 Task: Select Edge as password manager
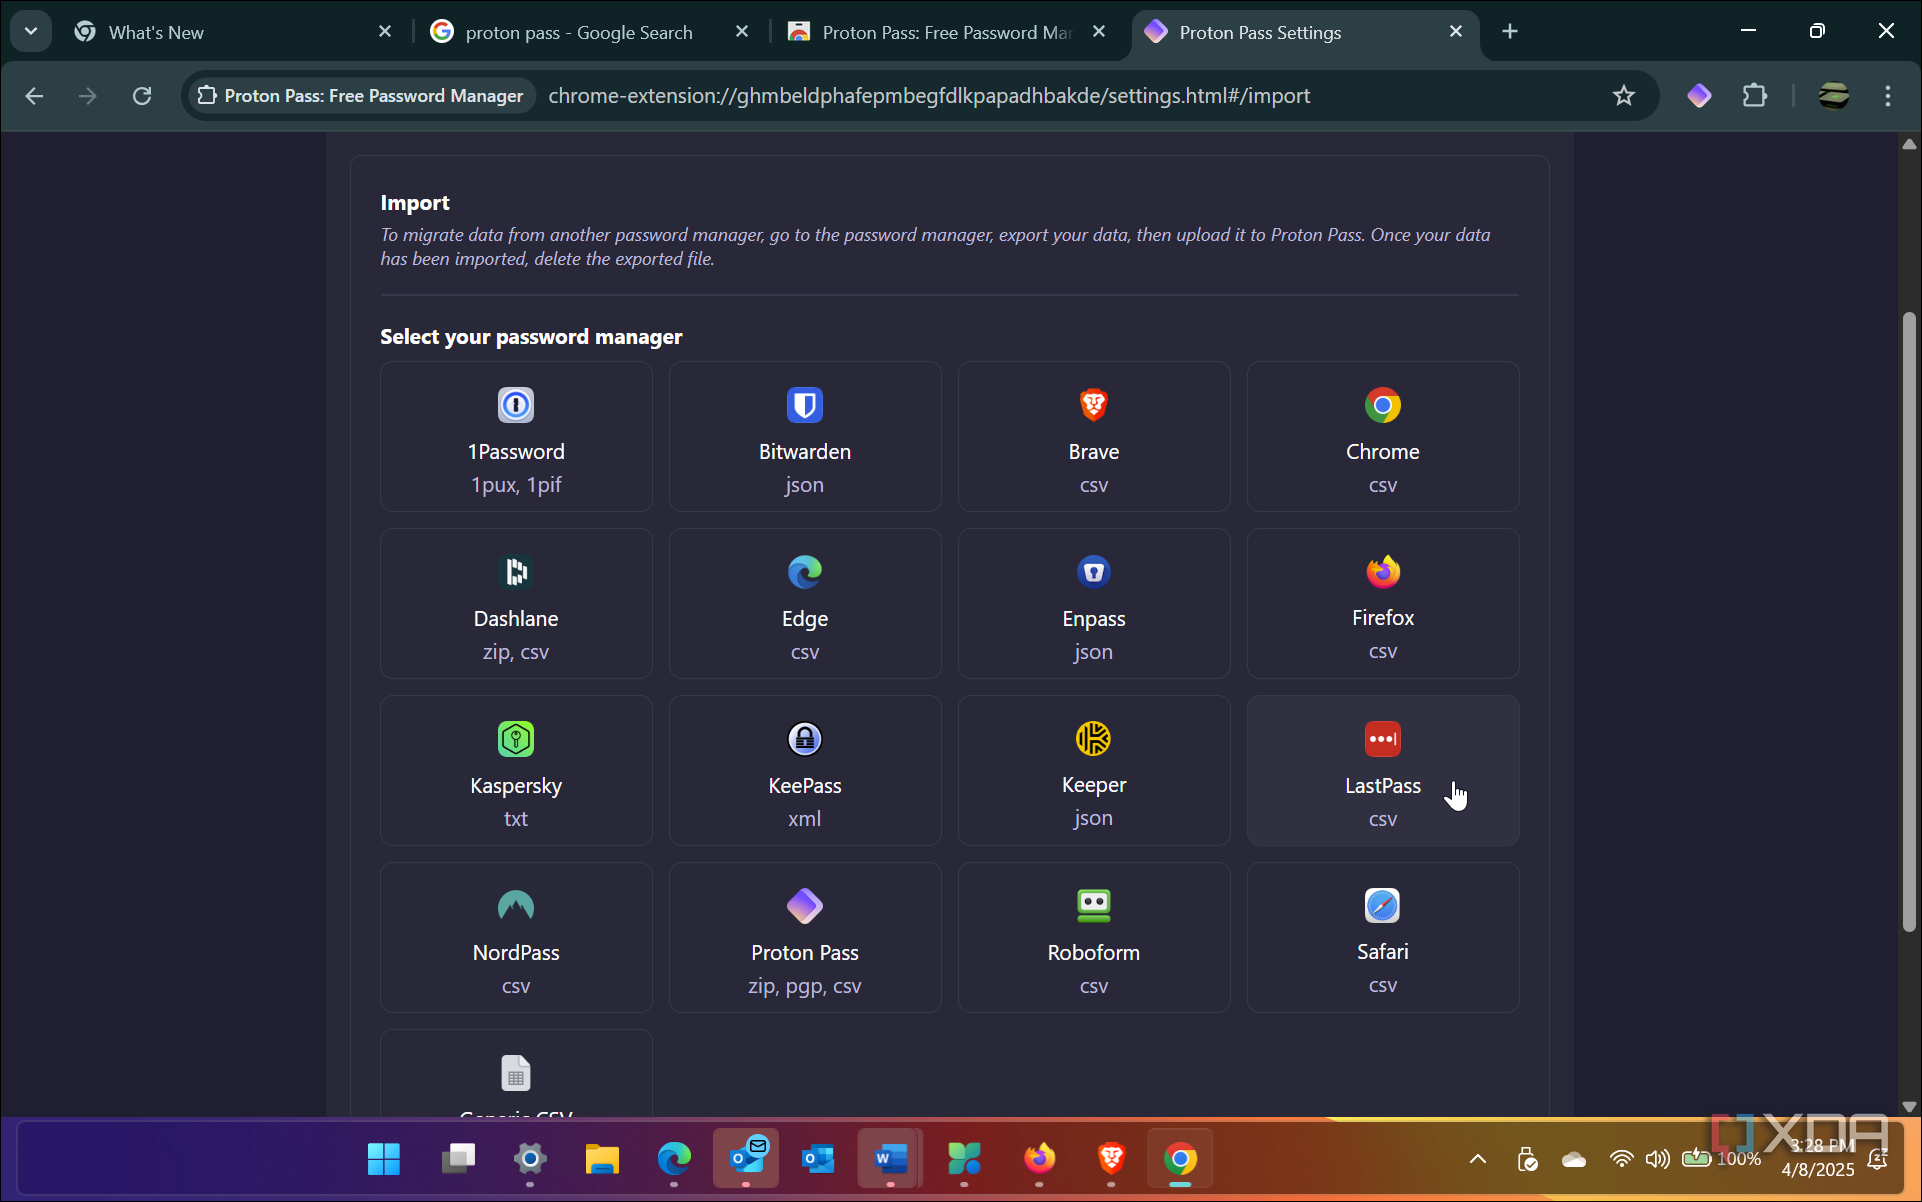point(805,604)
